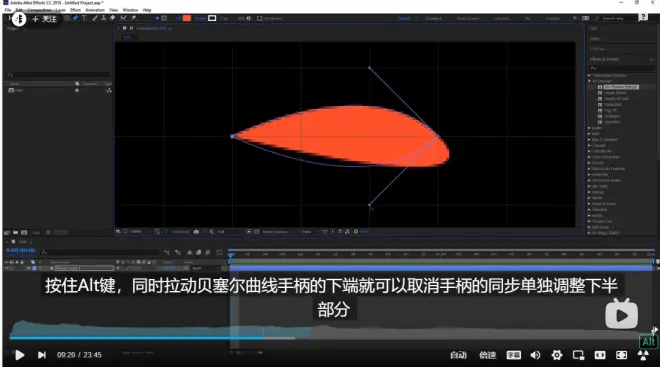This screenshot has height=367, width=660.
Task: Expand the Audio effects category
Action: [589, 128]
